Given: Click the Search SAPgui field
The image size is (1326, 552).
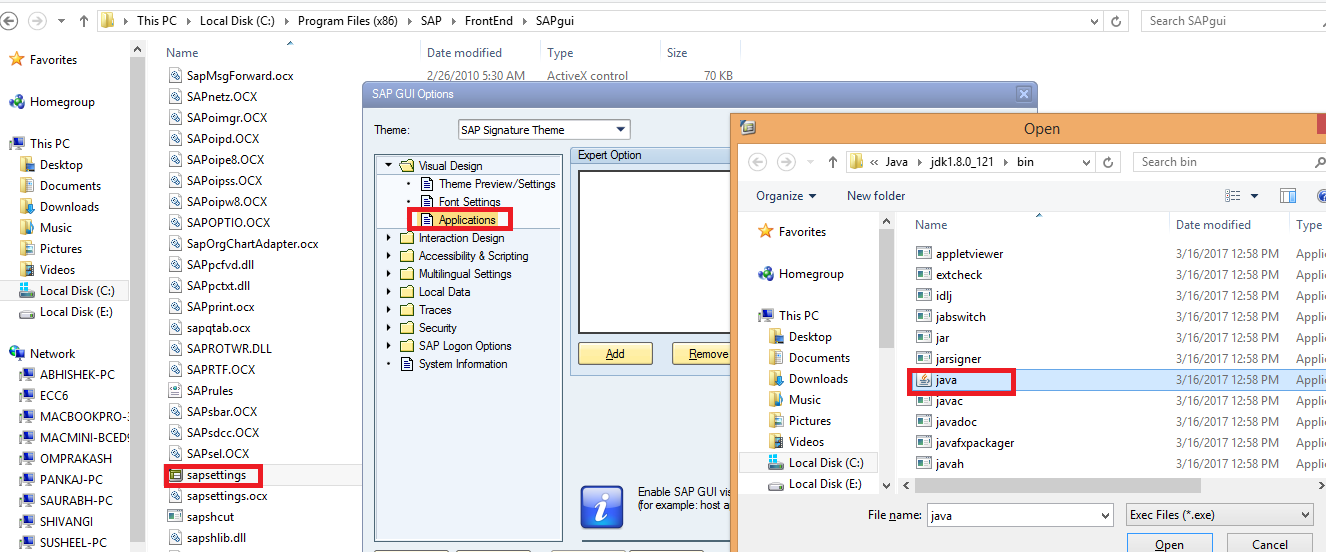Looking at the screenshot, I should [x=1232, y=20].
